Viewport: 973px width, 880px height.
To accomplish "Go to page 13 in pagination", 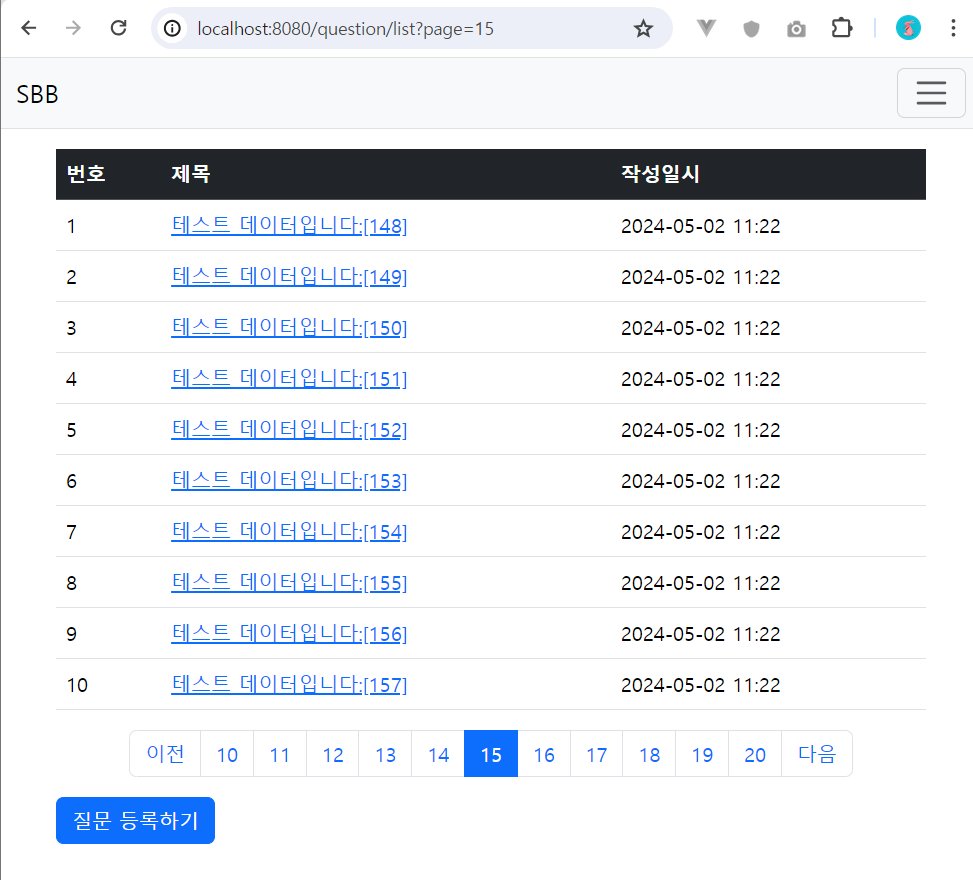I will pyautogui.click(x=385, y=753).
